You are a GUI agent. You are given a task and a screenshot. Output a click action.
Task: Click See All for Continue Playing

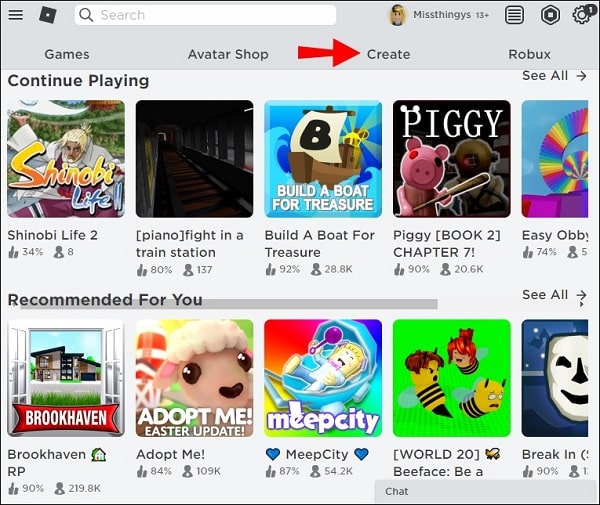point(545,76)
